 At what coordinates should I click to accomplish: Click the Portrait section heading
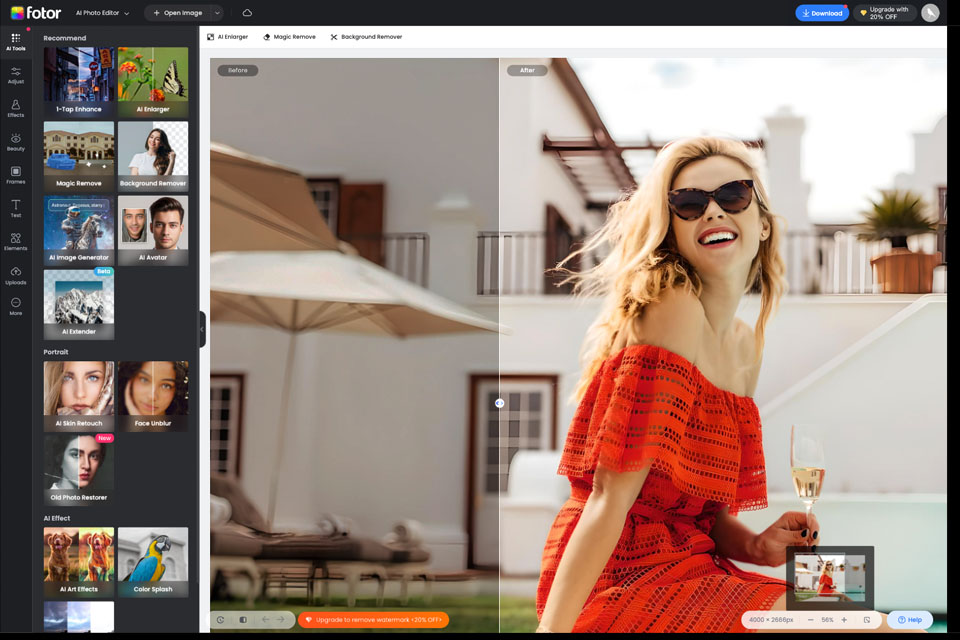click(56, 352)
